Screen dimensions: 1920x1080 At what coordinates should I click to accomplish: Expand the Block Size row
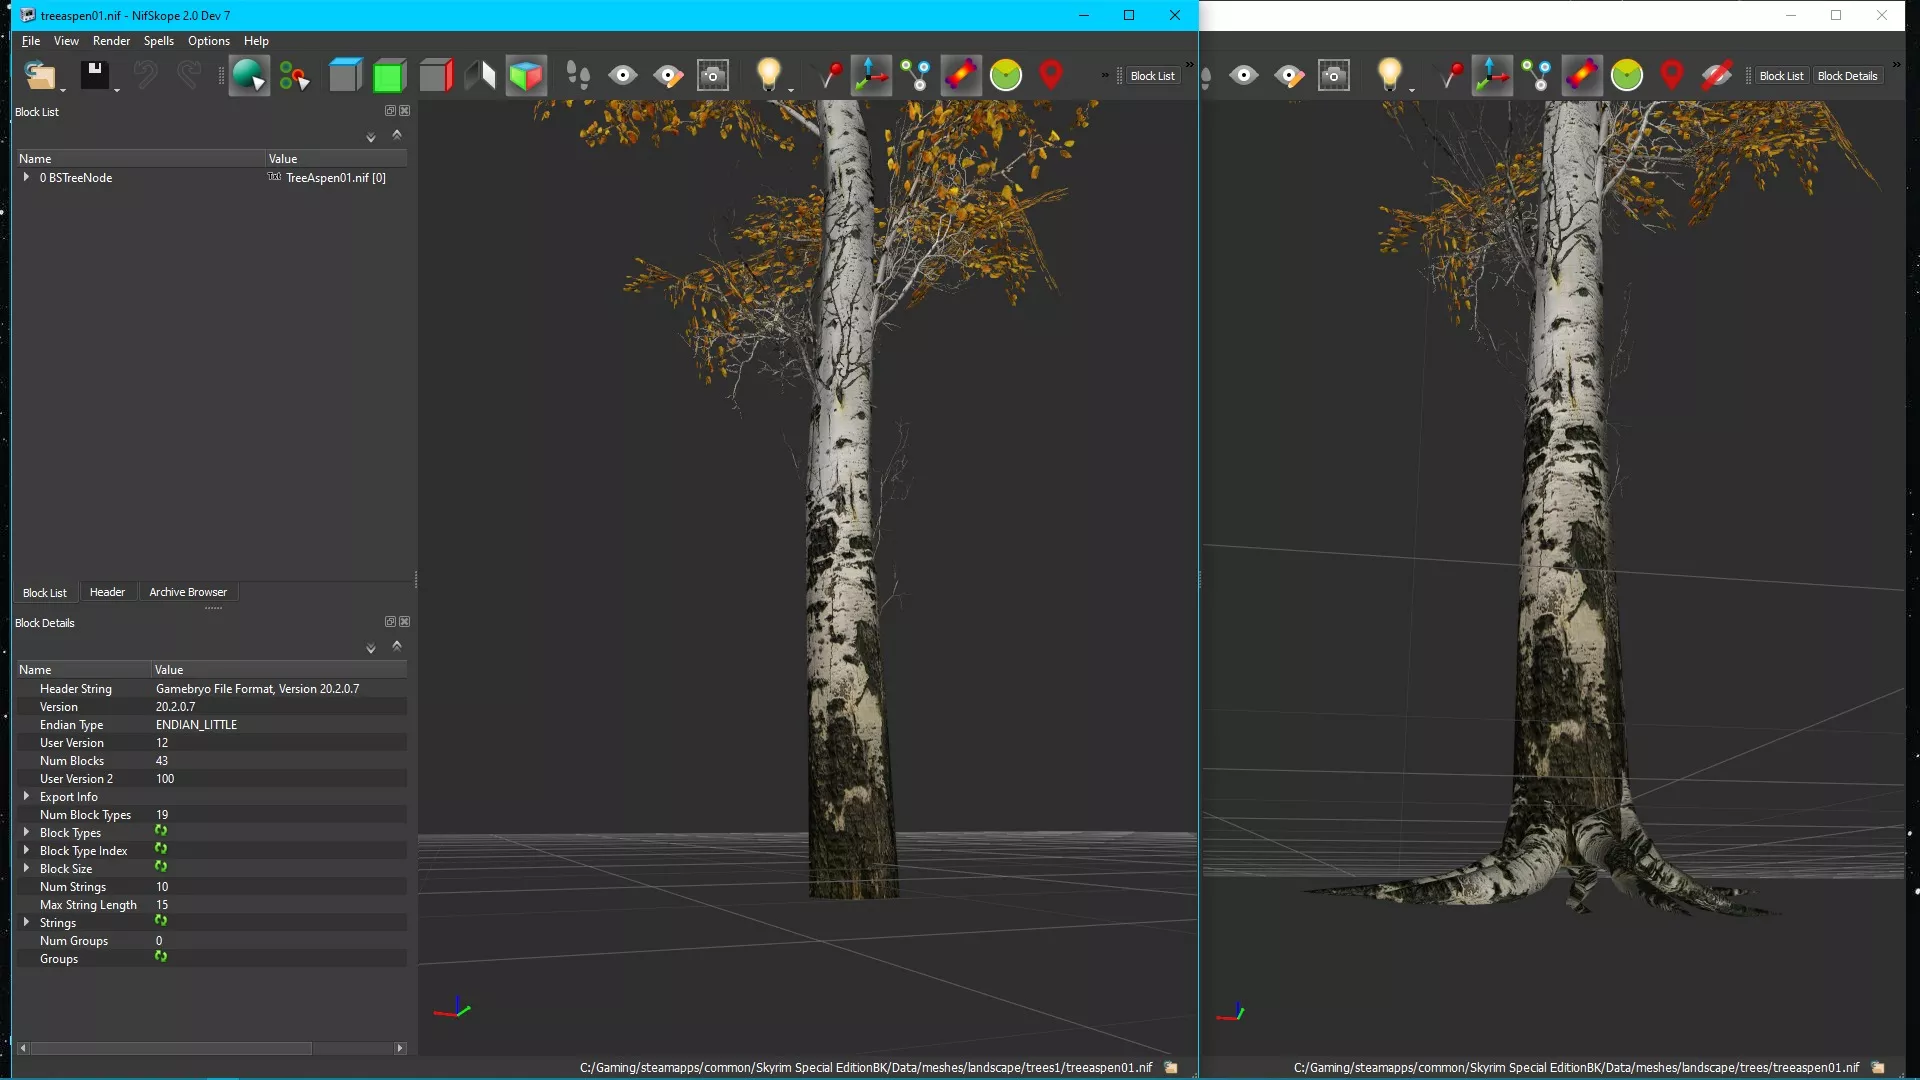pos(26,868)
